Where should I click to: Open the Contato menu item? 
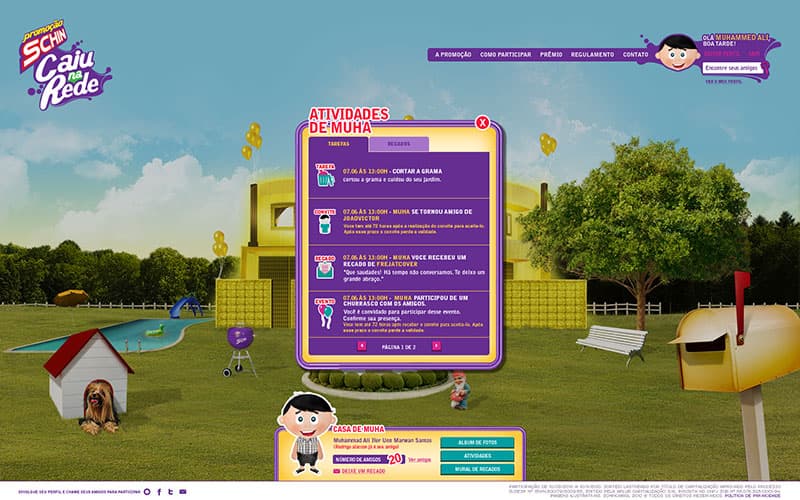point(636,54)
